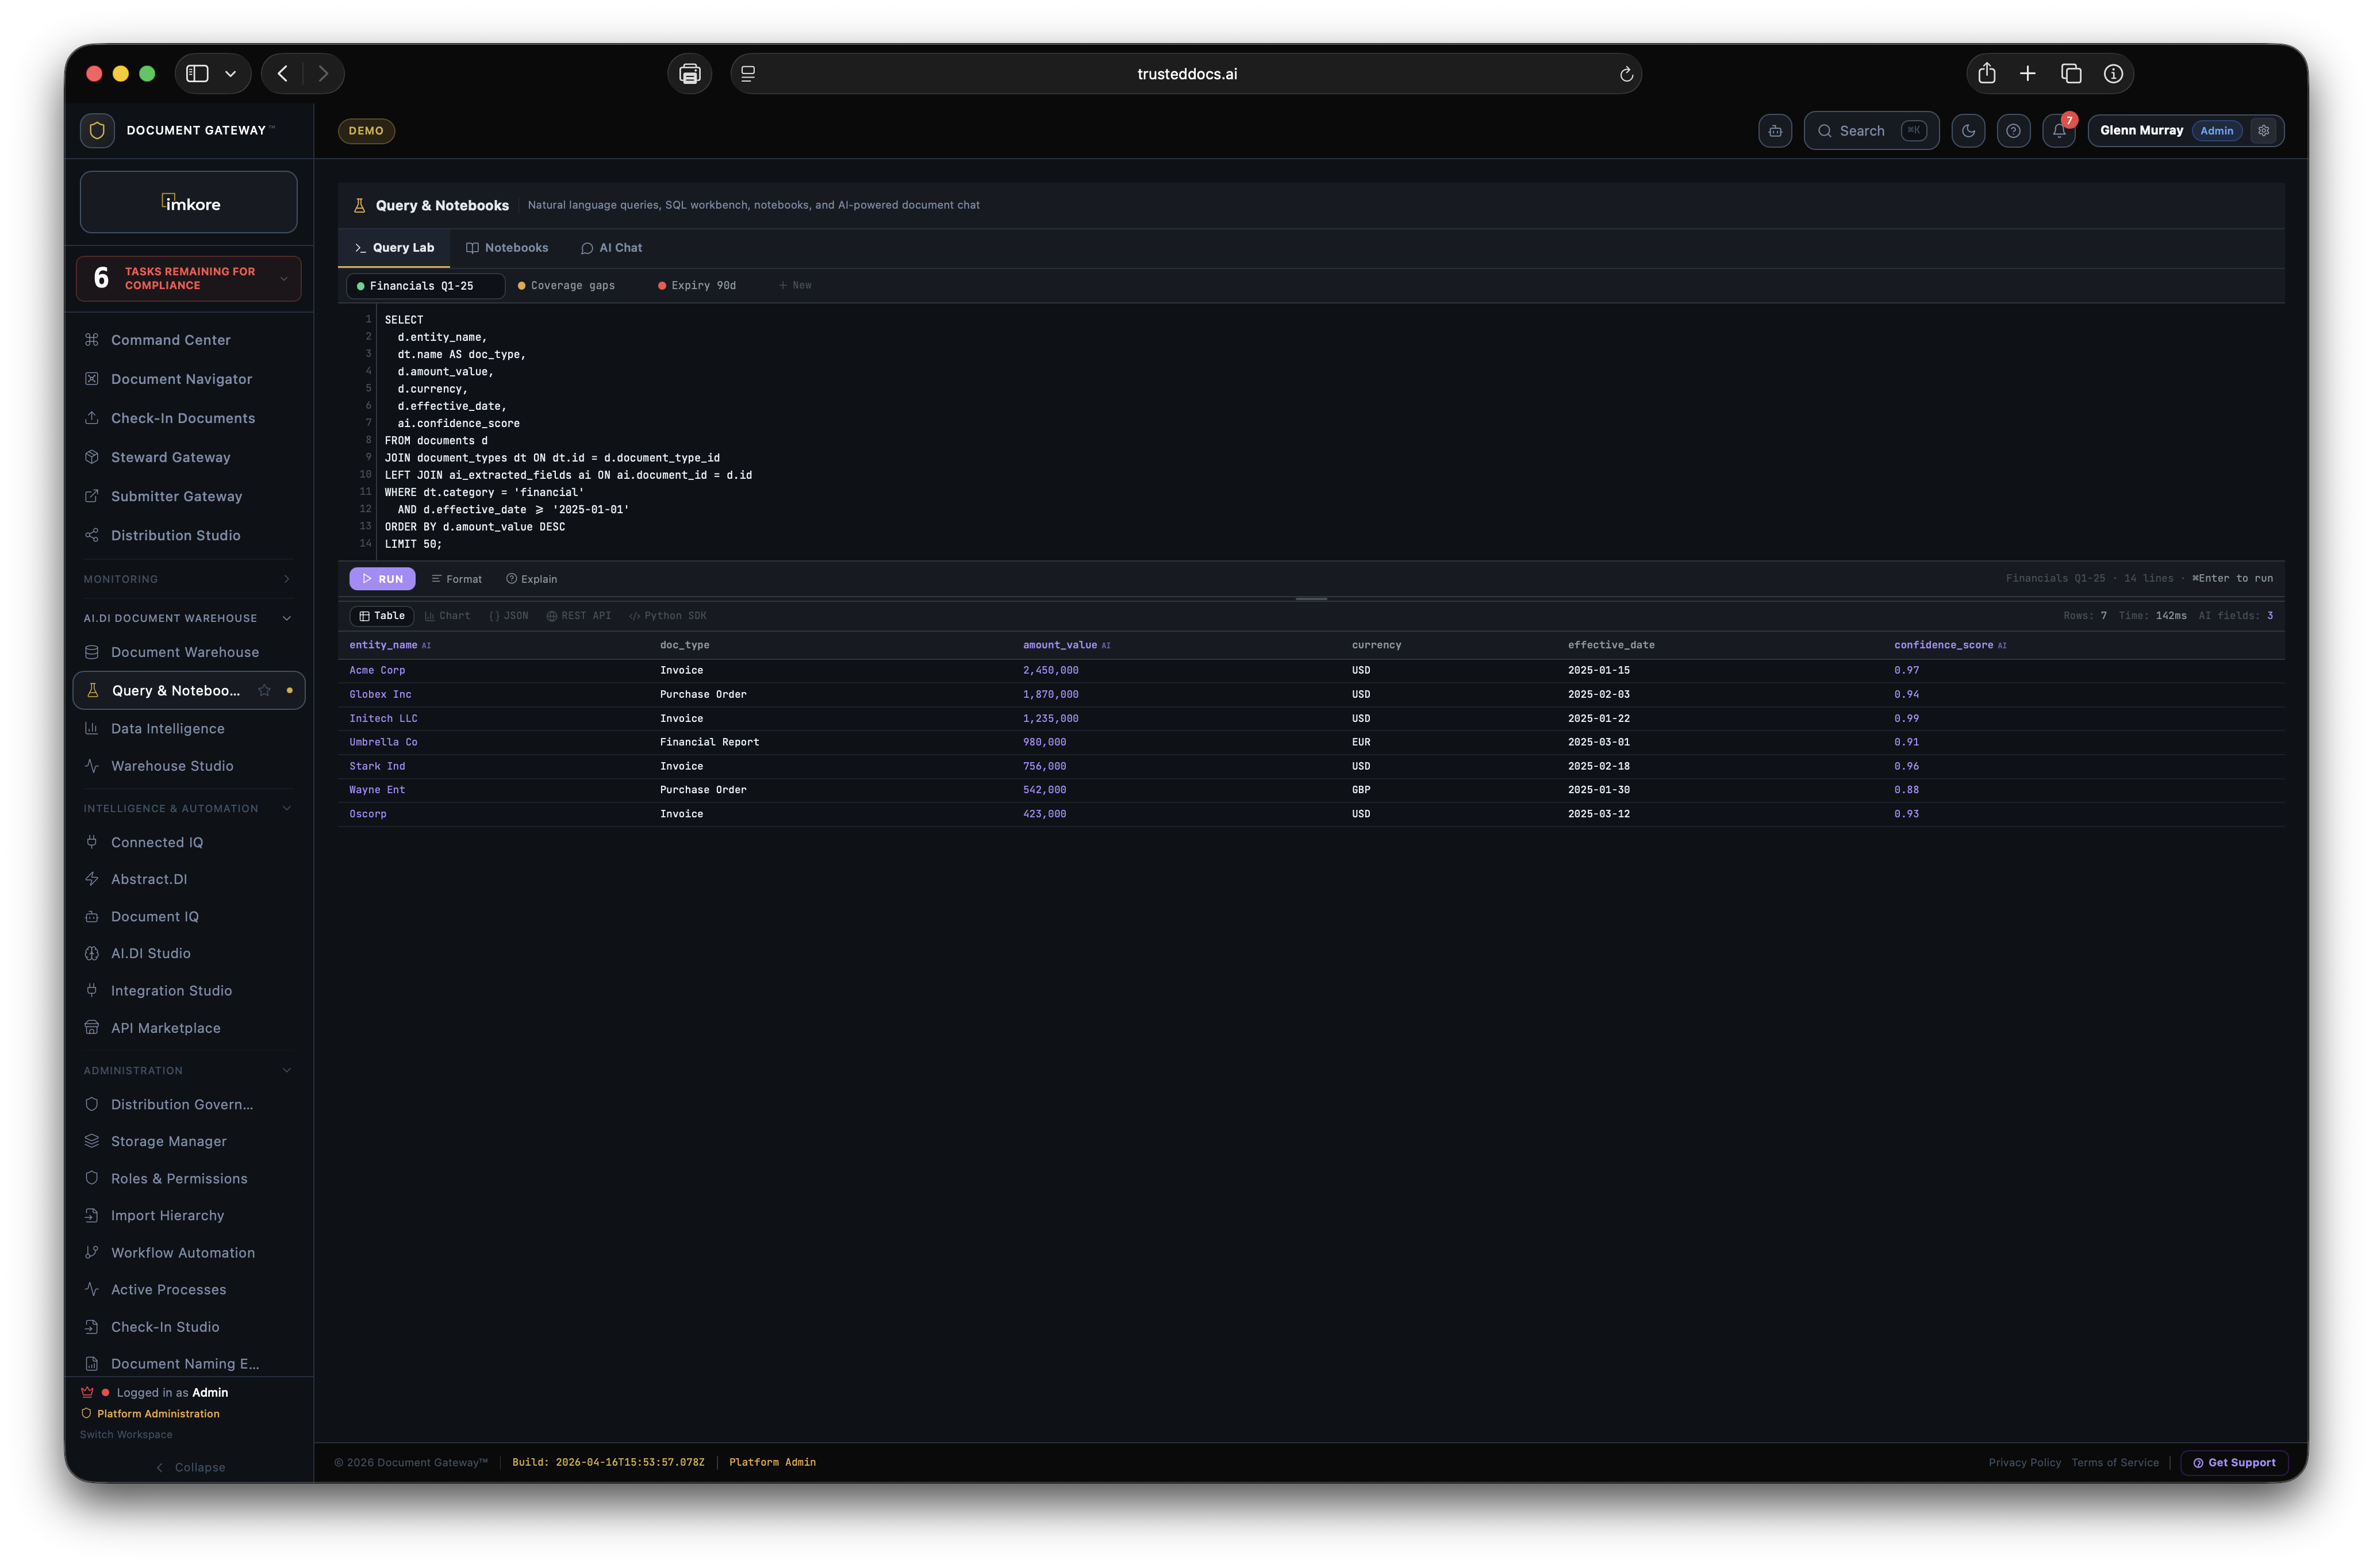Open browser sidebar options chevron

coord(230,74)
